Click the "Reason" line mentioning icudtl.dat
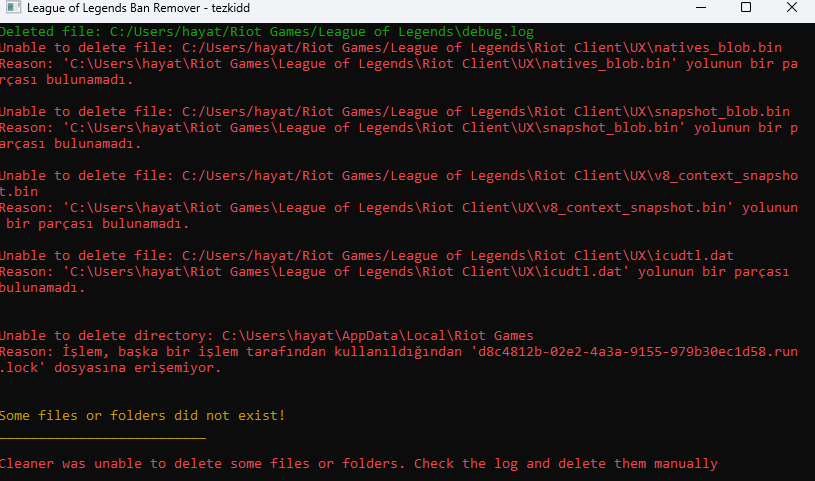 395,272
